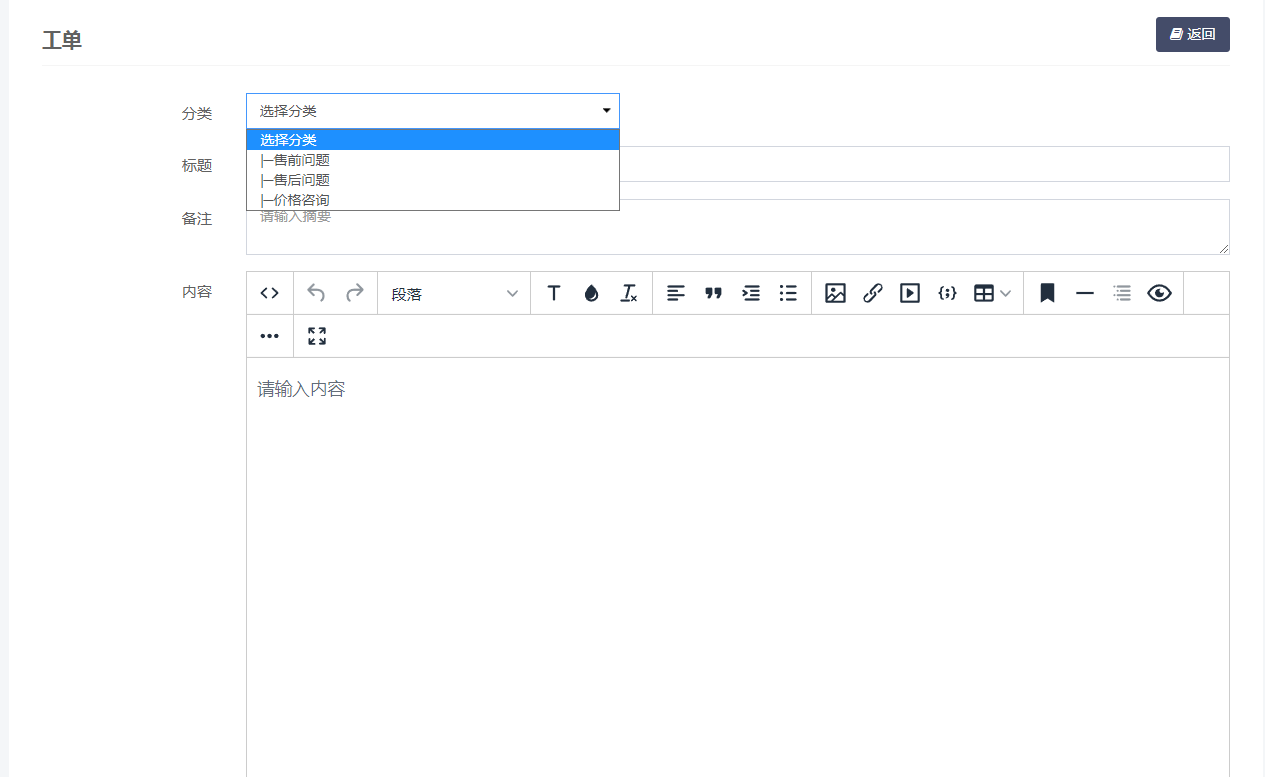This screenshot has width=1265, height=777.
Task: Clear formatting with the Tx icon
Action: [628, 293]
